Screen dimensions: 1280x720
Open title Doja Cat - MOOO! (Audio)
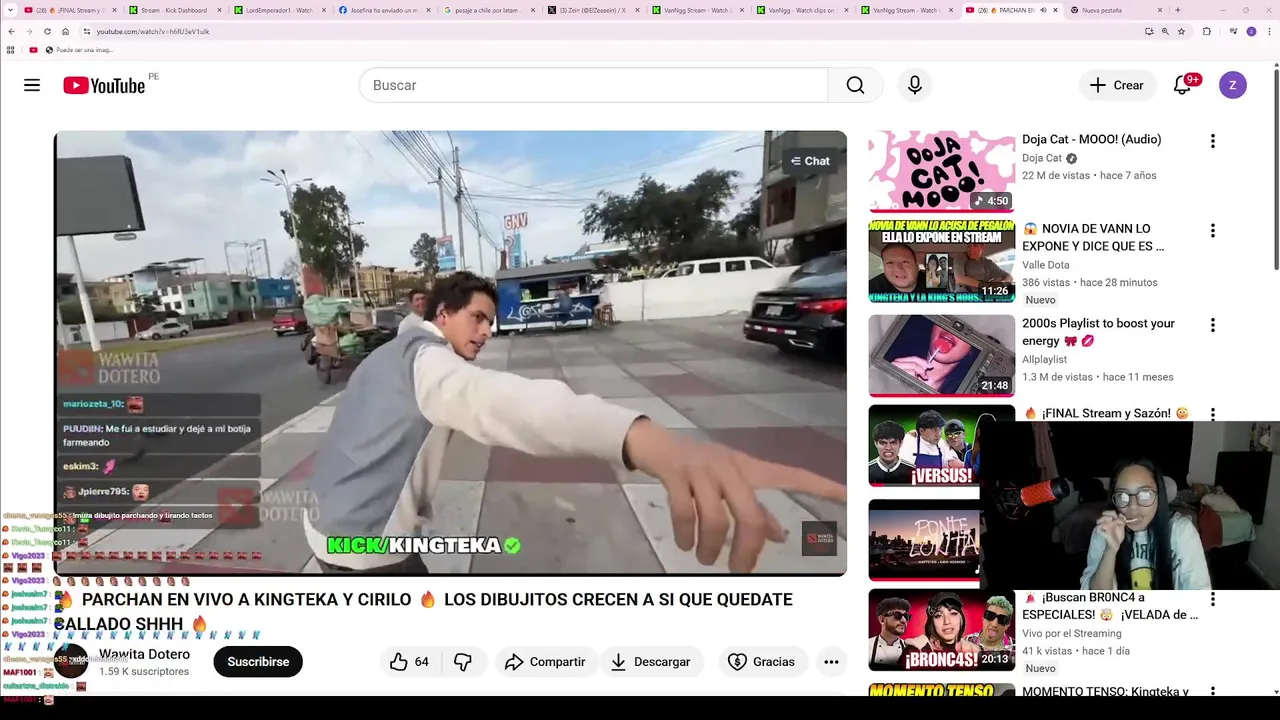(1091, 140)
